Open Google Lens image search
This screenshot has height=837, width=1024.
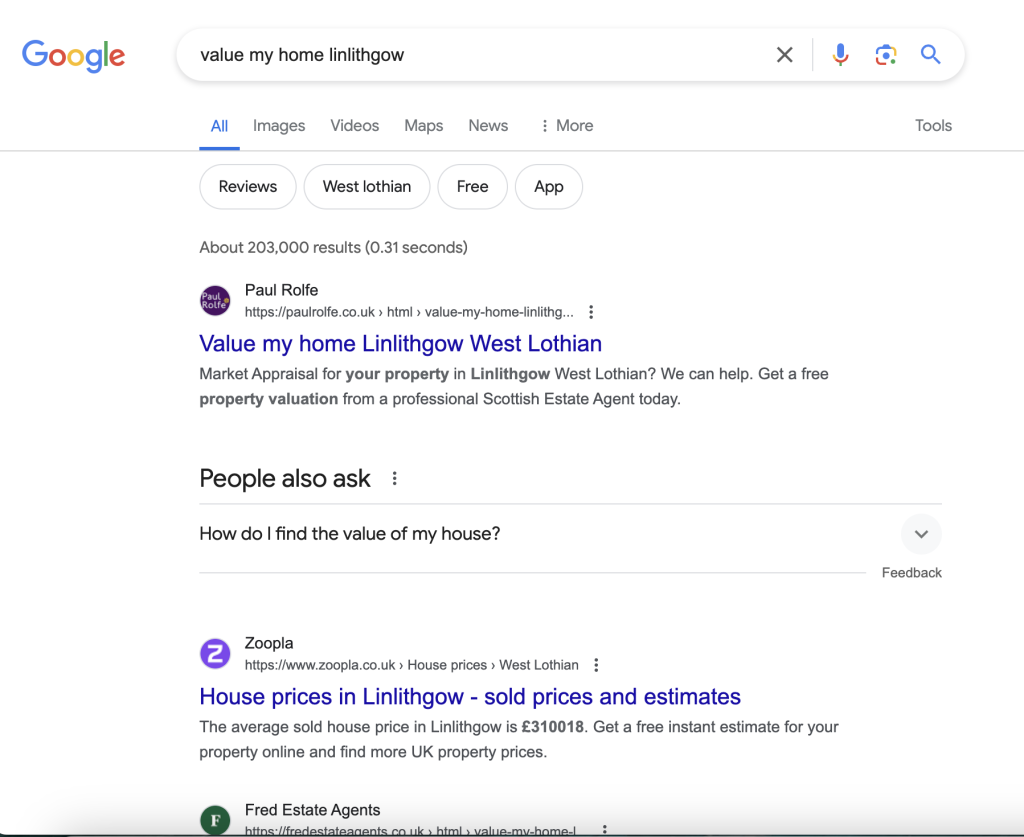885,55
